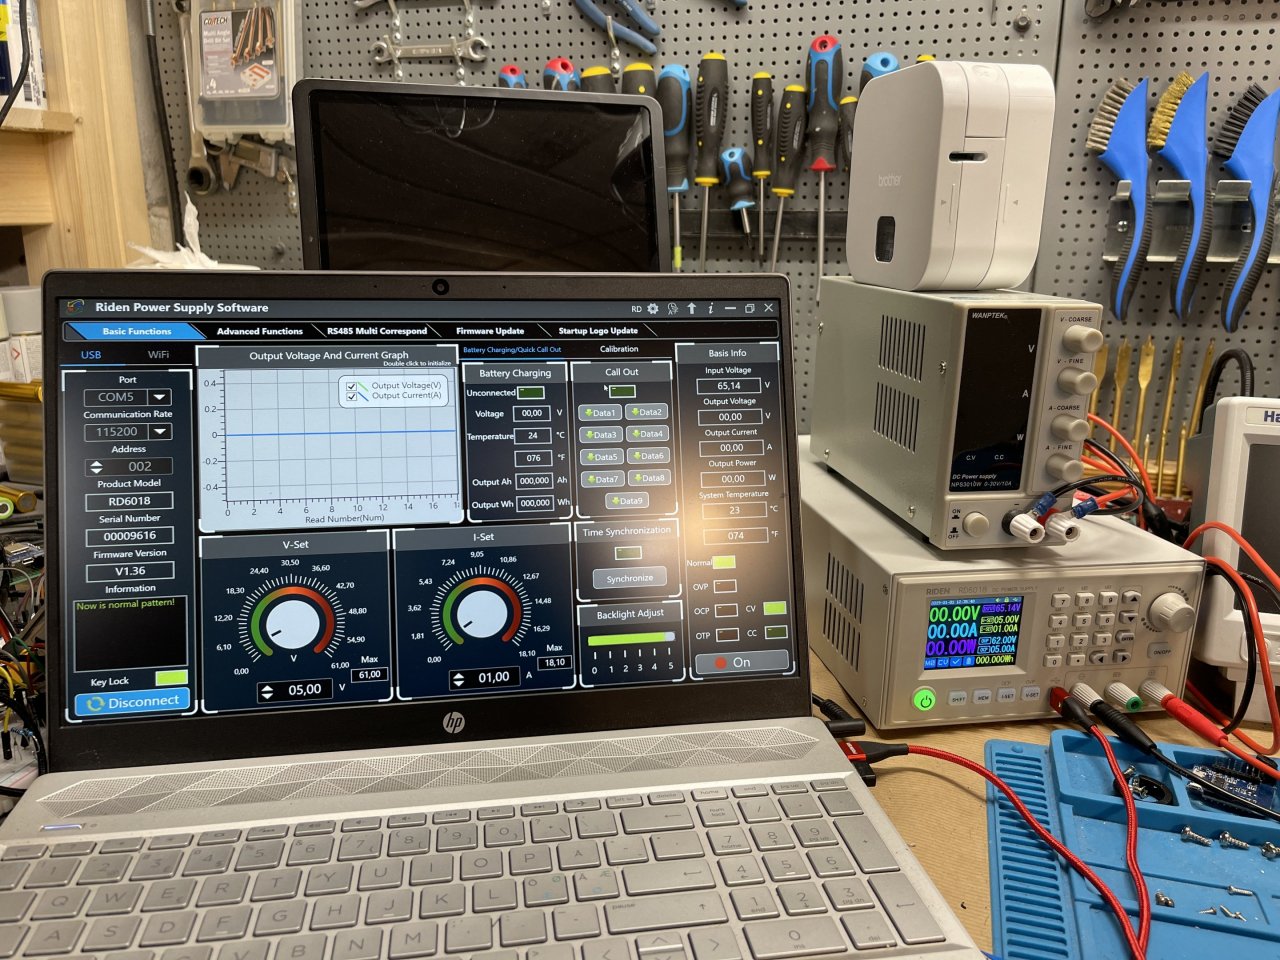This screenshot has width=1280, height=960.
Task: Click the Serial Number field 00009616
Action: [x=130, y=536]
